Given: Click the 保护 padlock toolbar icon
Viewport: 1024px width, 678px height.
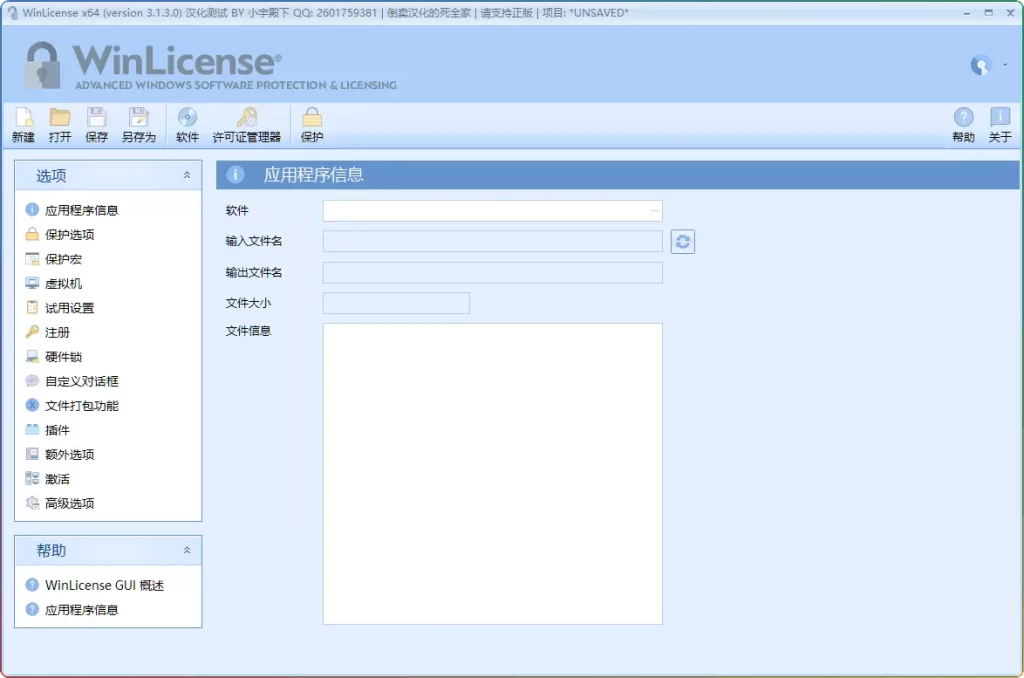Looking at the screenshot, I should tap(312, 125).
